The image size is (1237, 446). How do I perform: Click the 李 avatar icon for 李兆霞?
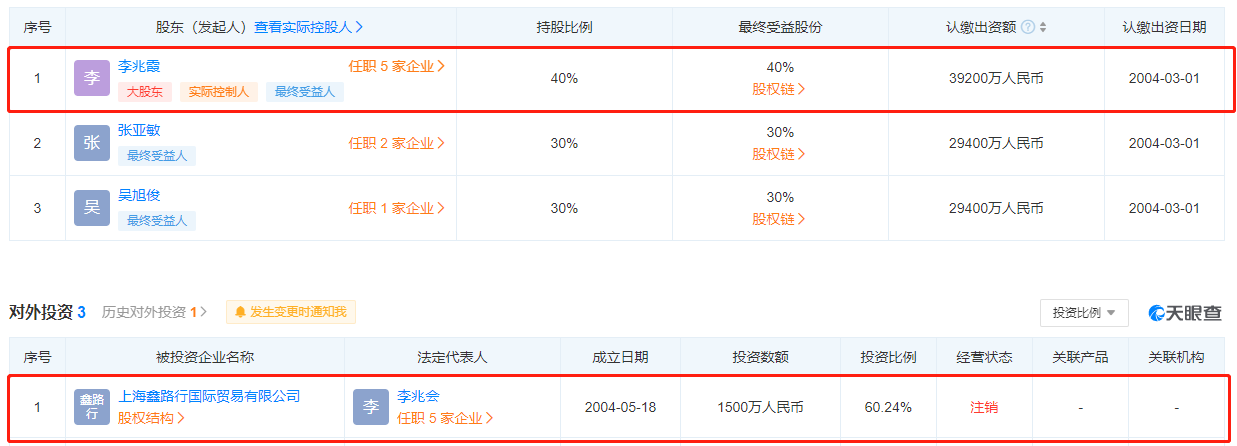pyautogui.click(x=92, y=78)
